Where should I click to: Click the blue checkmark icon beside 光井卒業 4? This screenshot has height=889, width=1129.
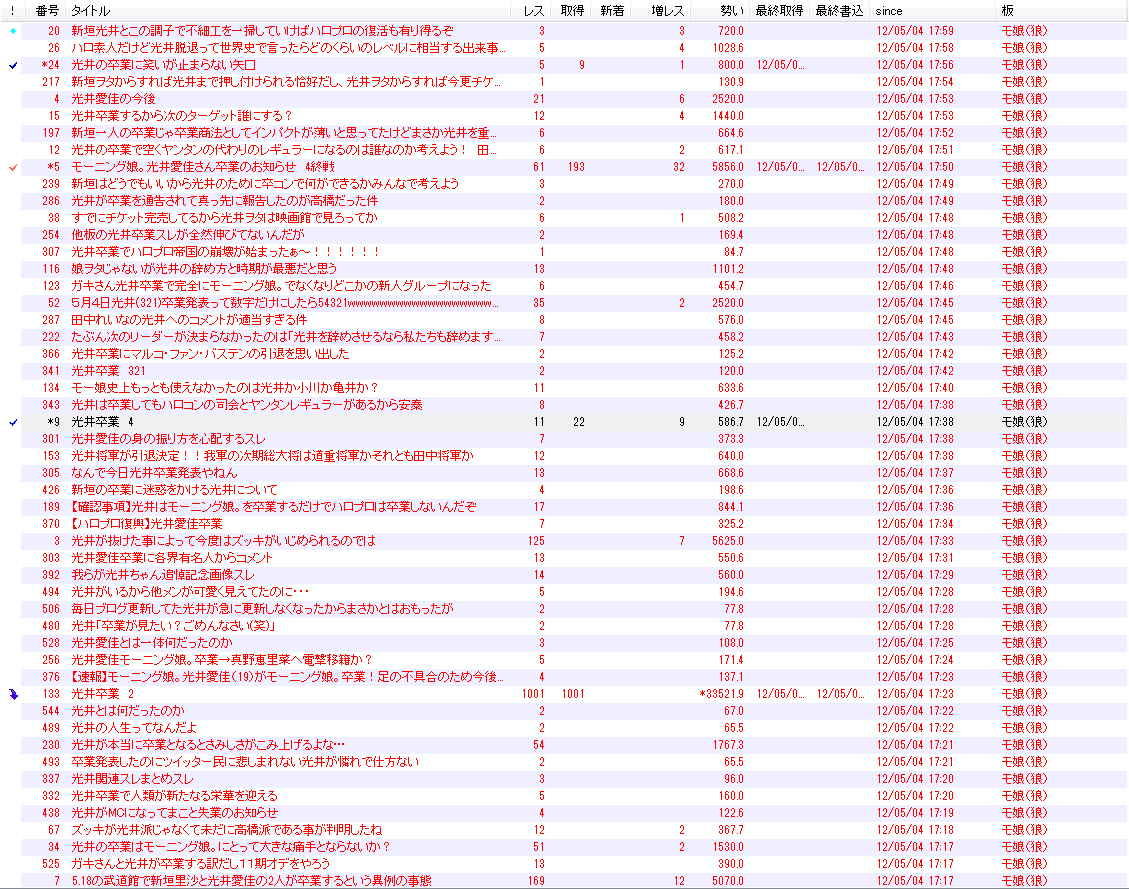[13, 423]
